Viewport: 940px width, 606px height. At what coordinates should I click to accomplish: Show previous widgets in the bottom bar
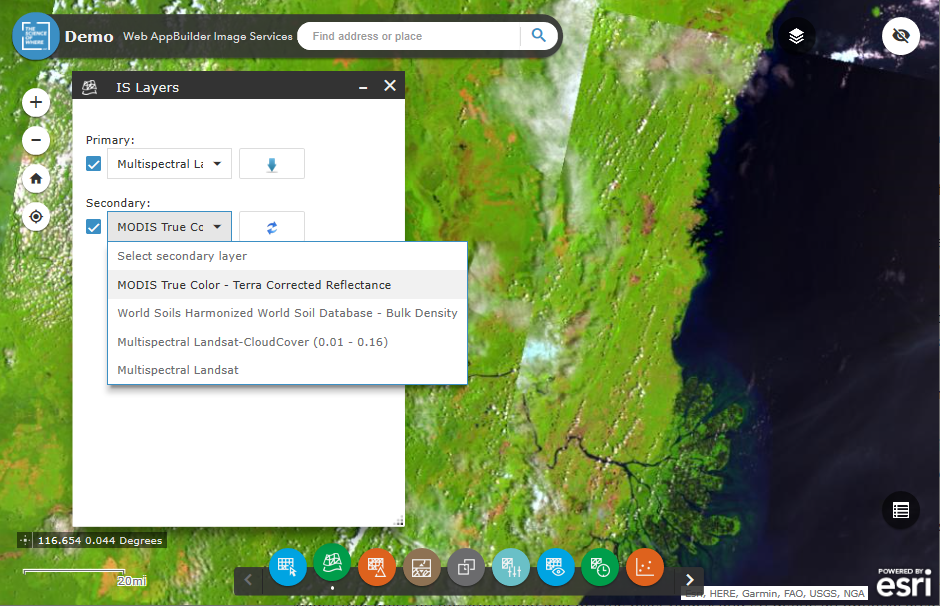coord(248,580)
